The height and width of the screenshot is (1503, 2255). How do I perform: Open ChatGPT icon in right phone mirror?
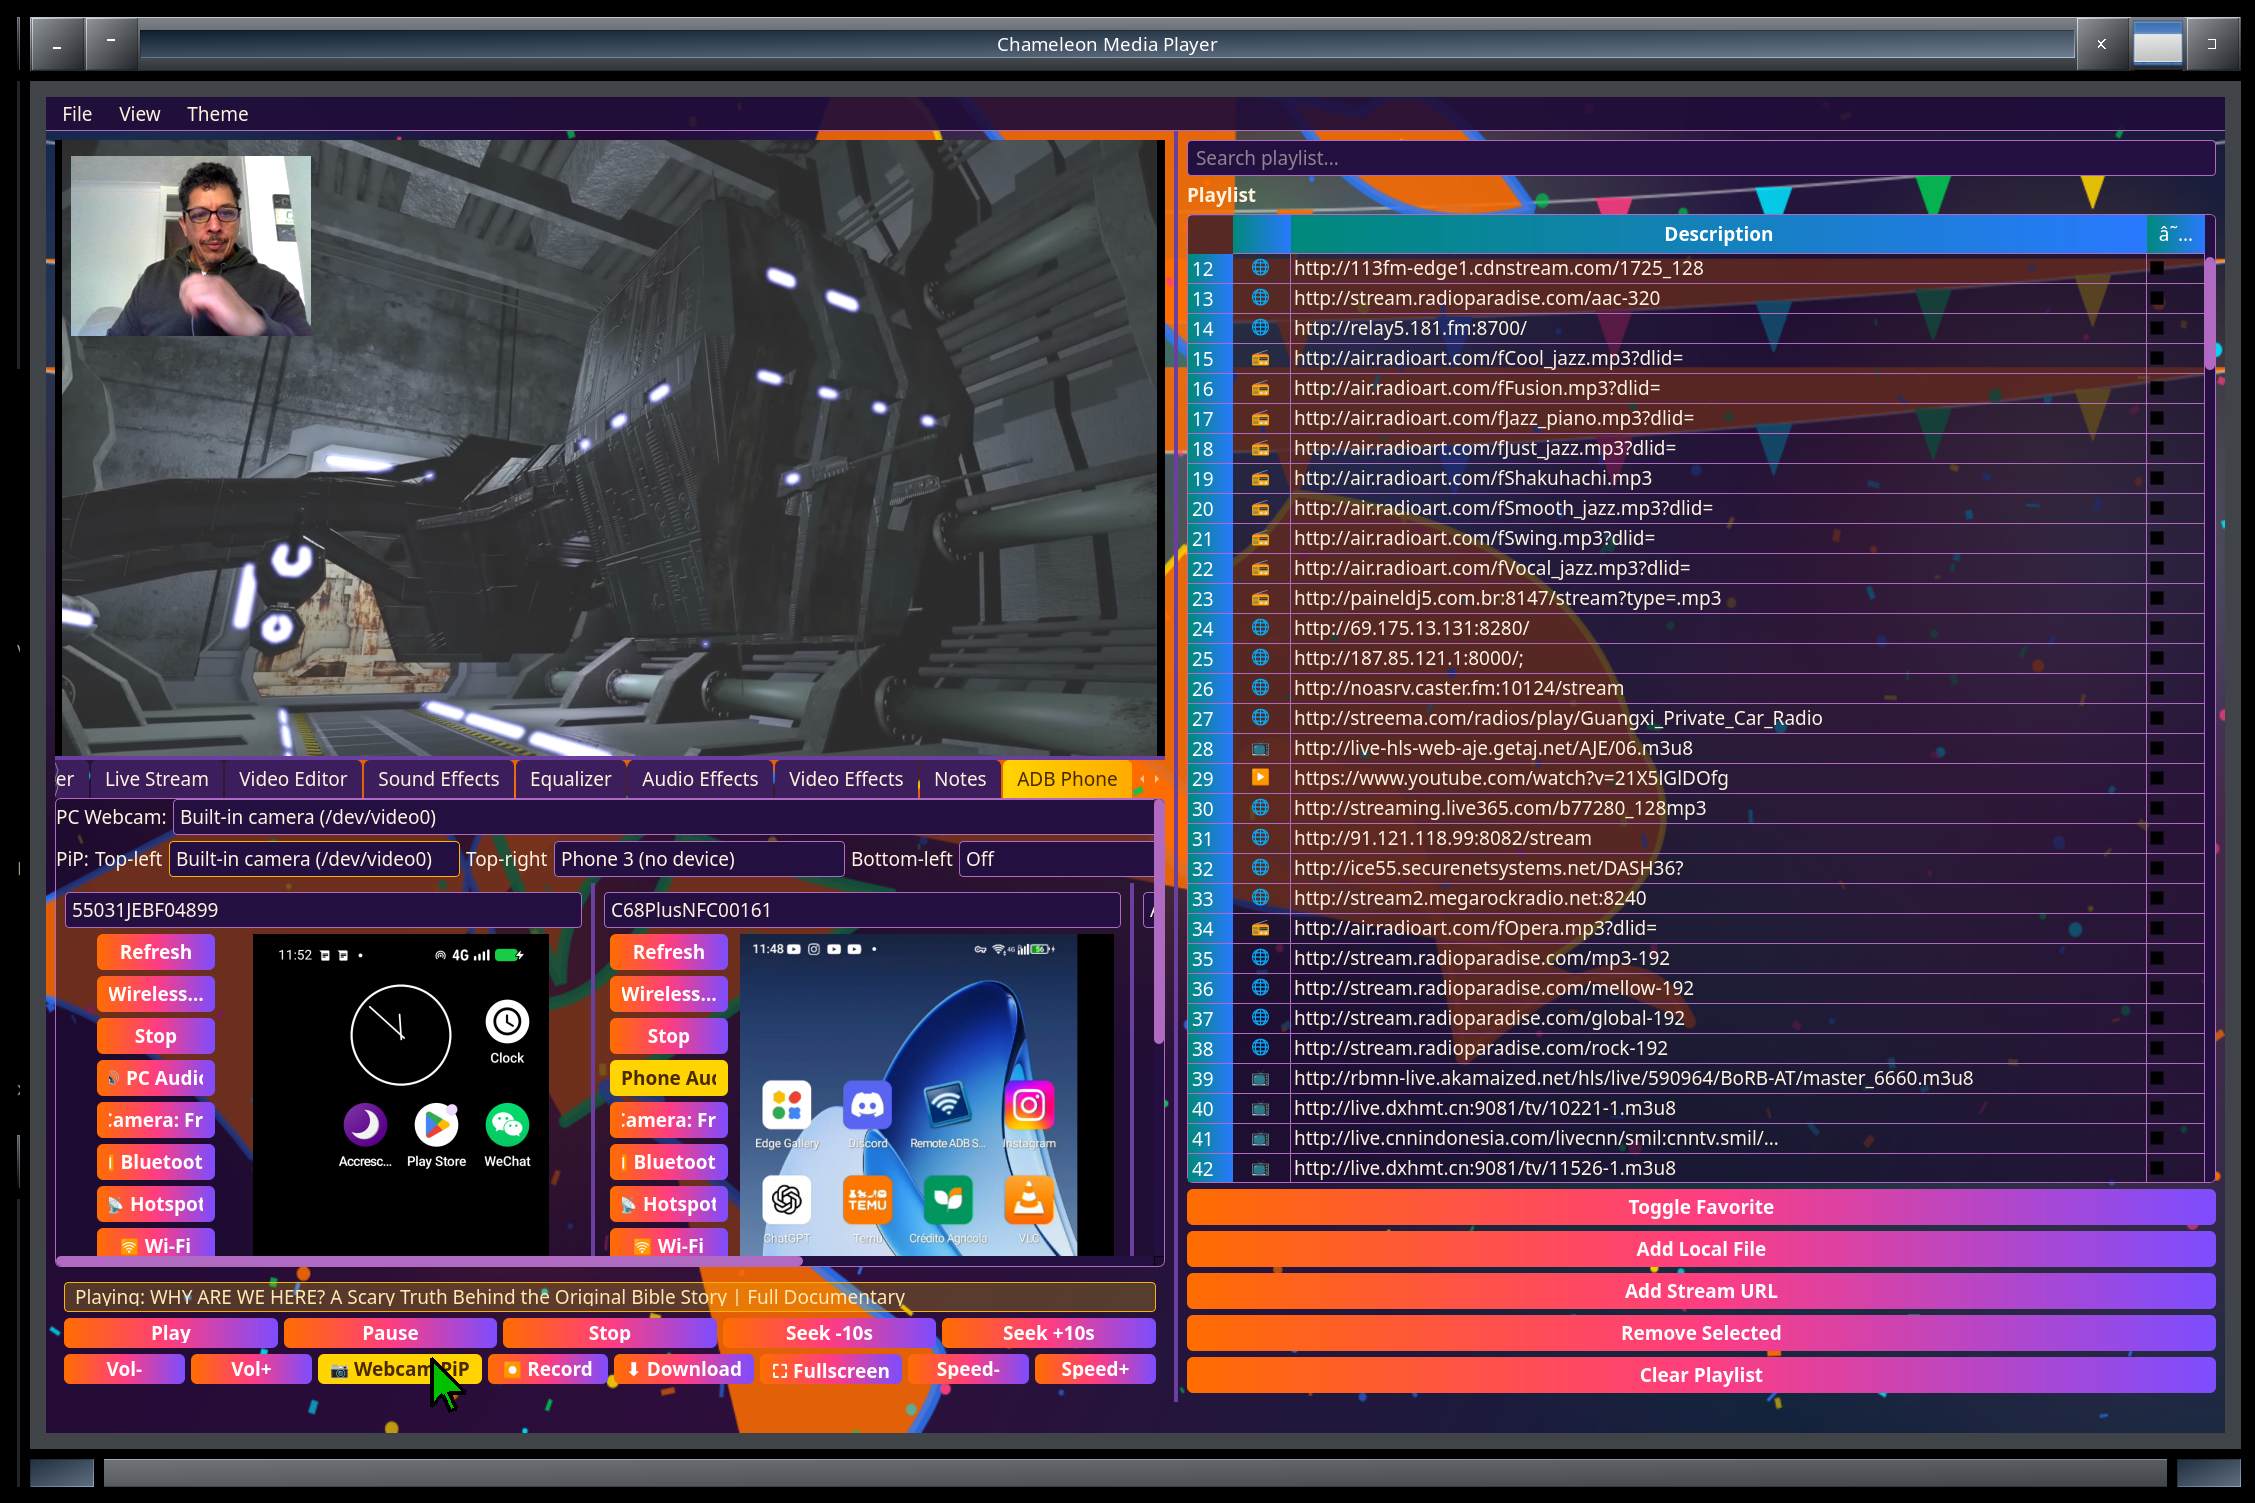point(787,1199)
